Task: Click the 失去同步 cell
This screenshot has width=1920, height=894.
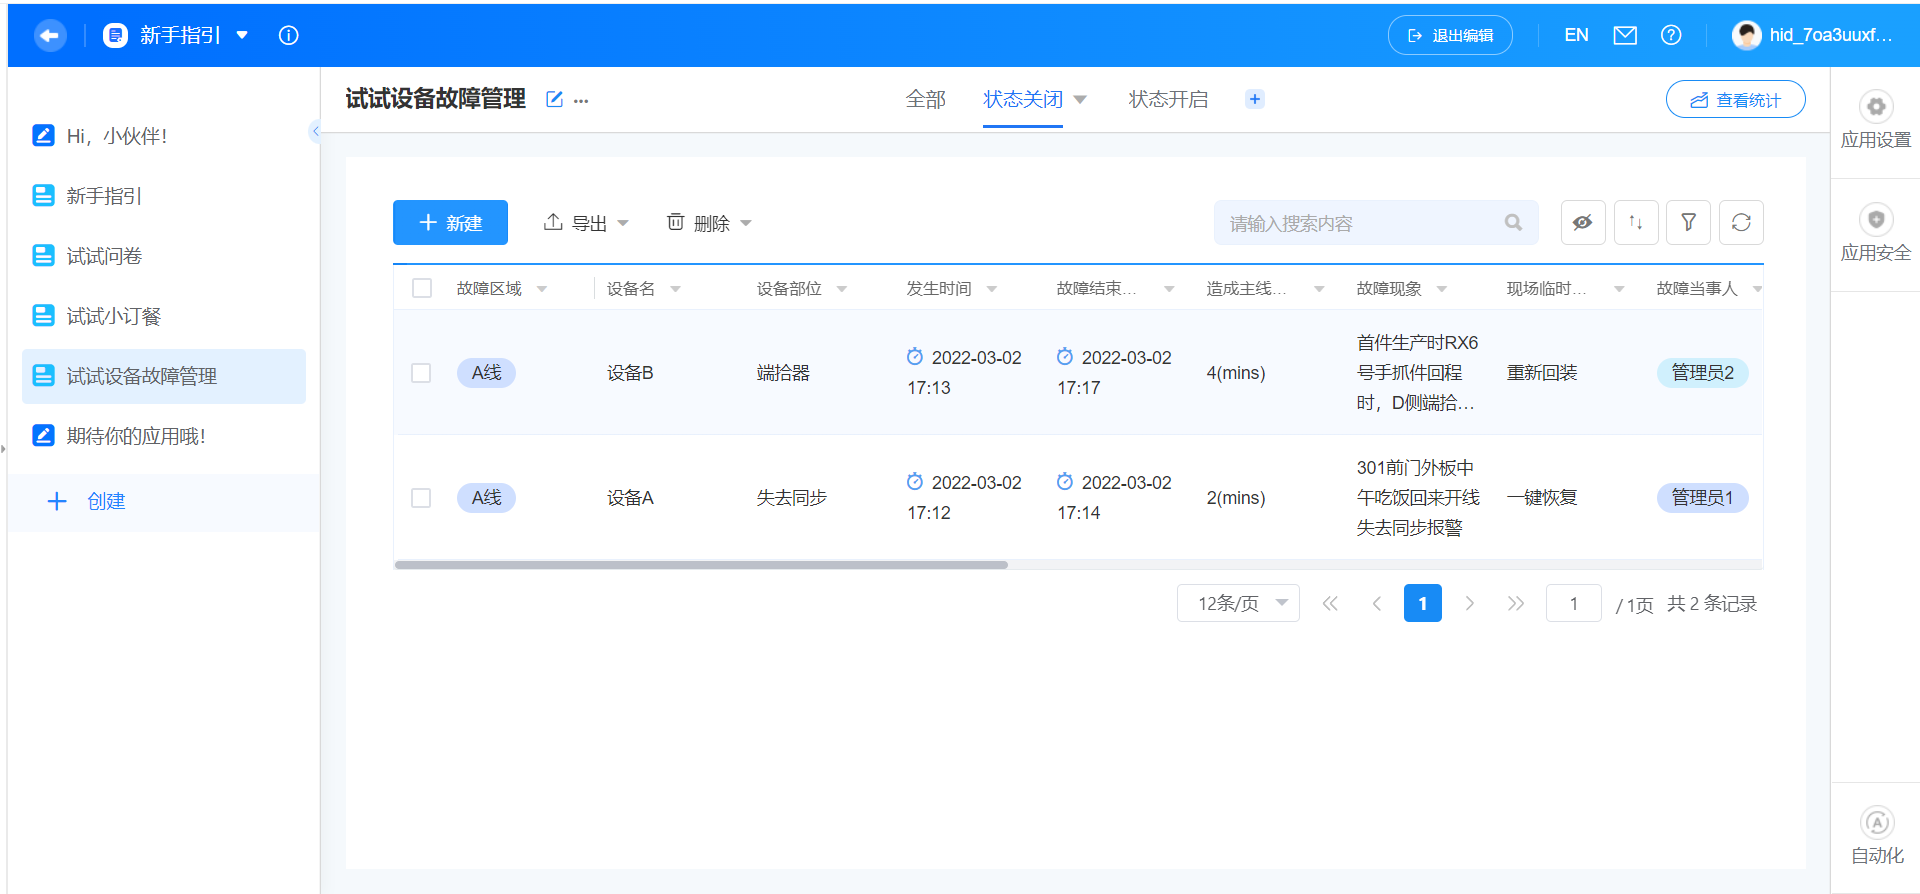Action: coord(792,498)
